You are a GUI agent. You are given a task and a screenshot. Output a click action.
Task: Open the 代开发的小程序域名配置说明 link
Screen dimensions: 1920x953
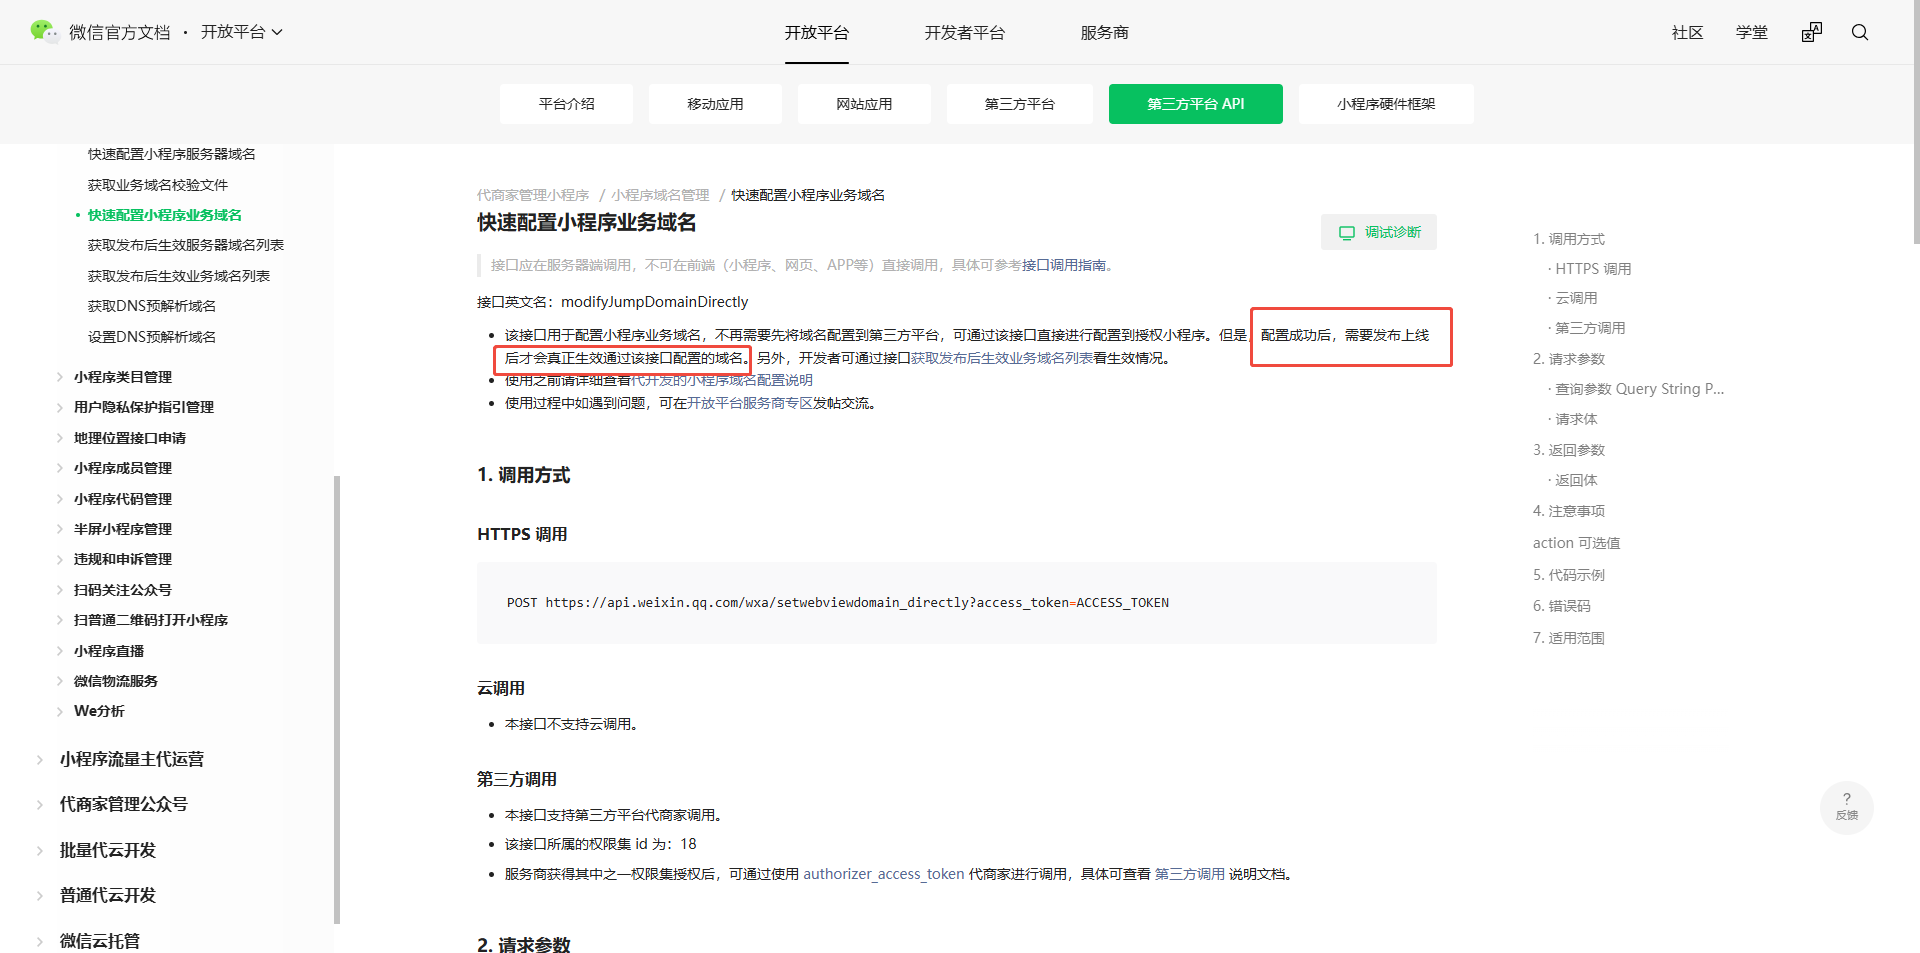722,380
